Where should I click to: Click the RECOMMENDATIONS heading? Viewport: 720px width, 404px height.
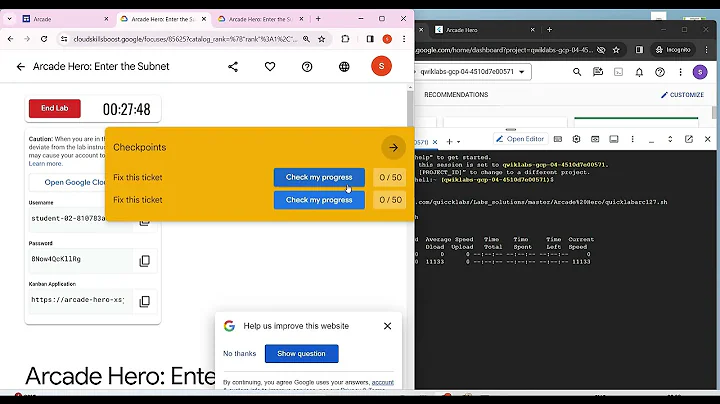(x=456, y=95)
